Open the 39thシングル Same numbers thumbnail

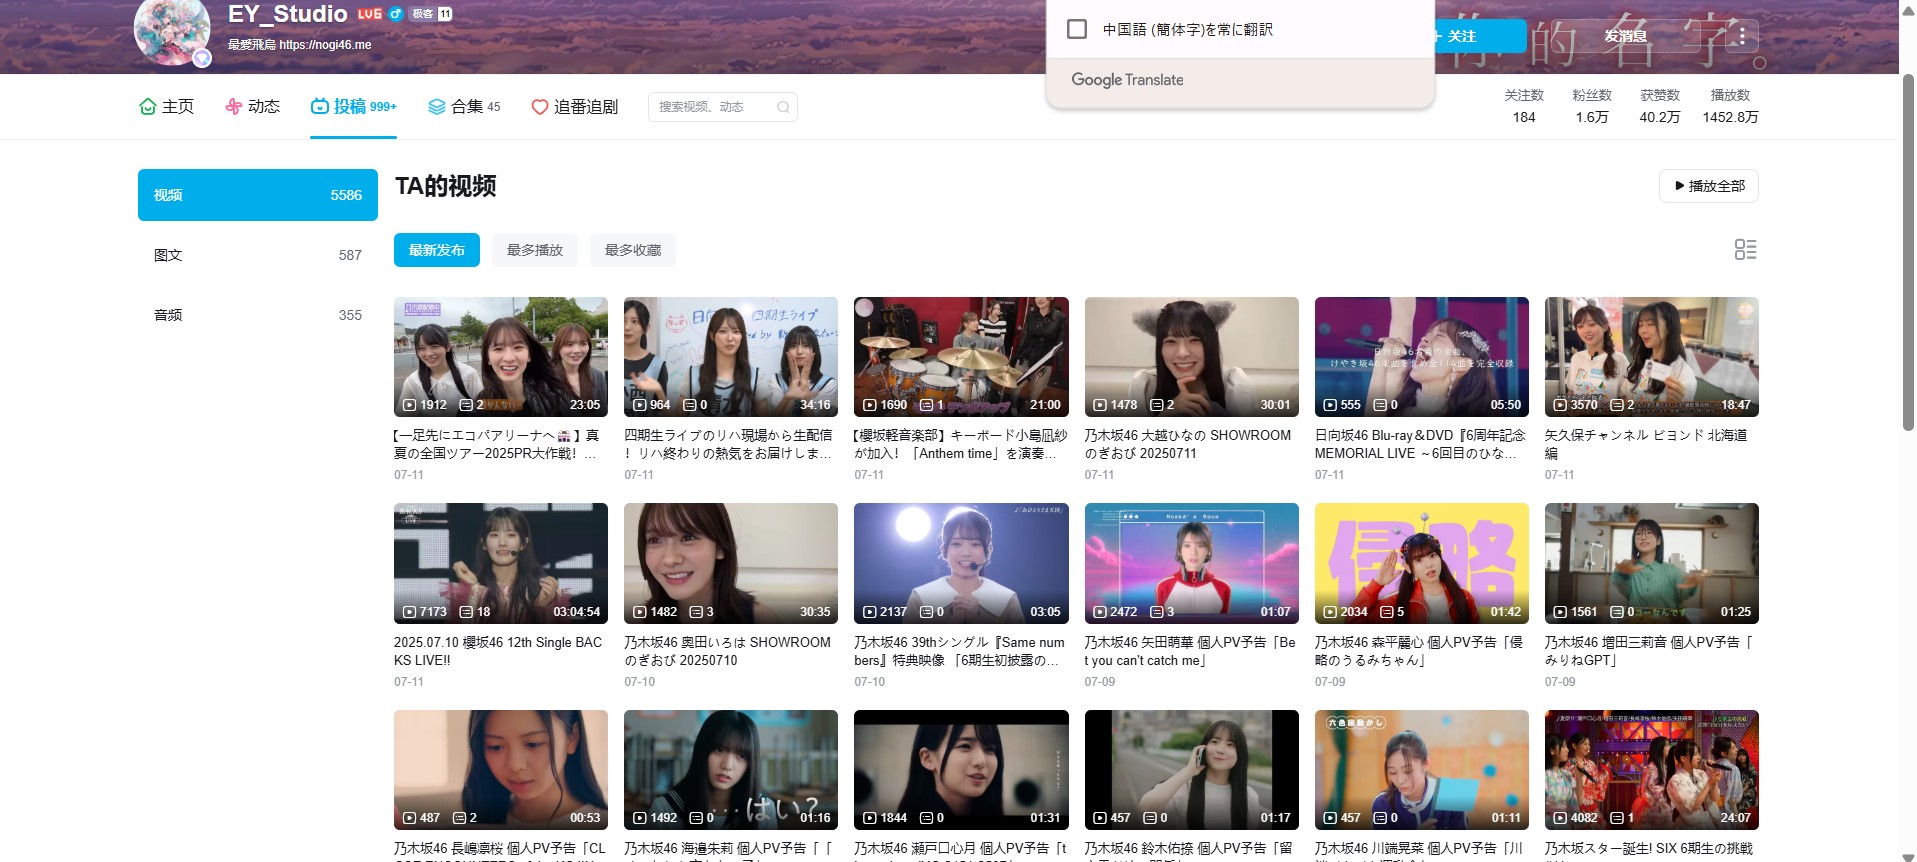pos(961,563)
